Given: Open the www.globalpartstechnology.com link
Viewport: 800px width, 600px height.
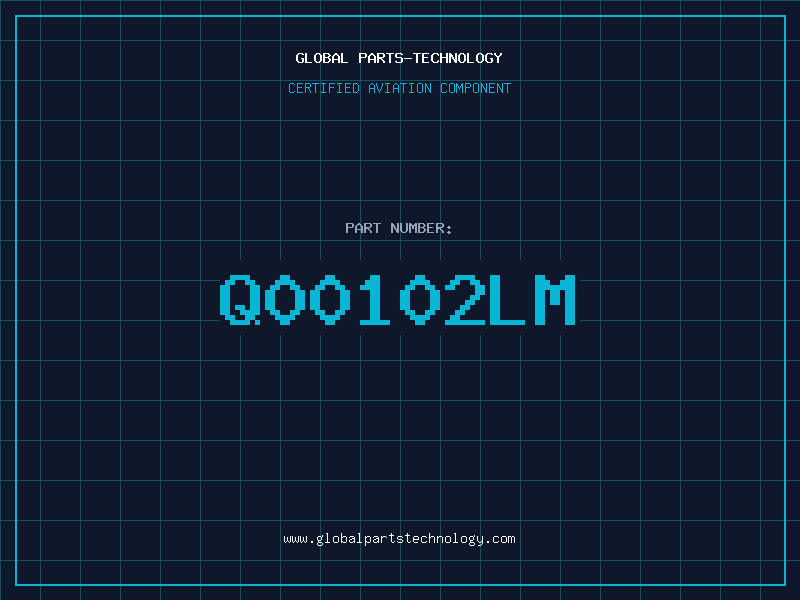Looking at the screenshot, I should [x=399, y=539].
